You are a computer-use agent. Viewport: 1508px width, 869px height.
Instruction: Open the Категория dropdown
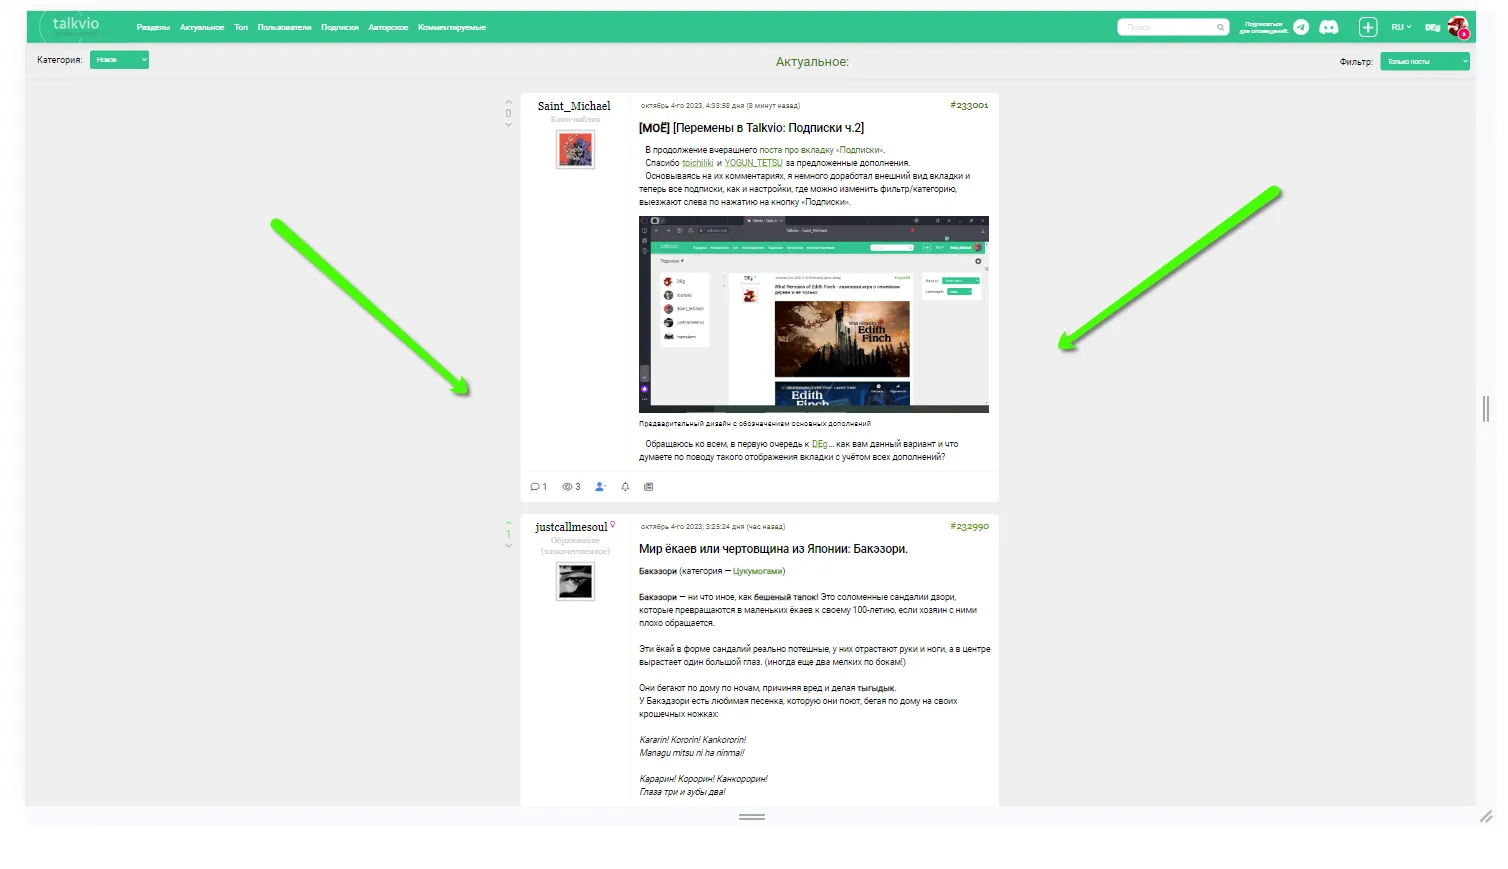119,60
